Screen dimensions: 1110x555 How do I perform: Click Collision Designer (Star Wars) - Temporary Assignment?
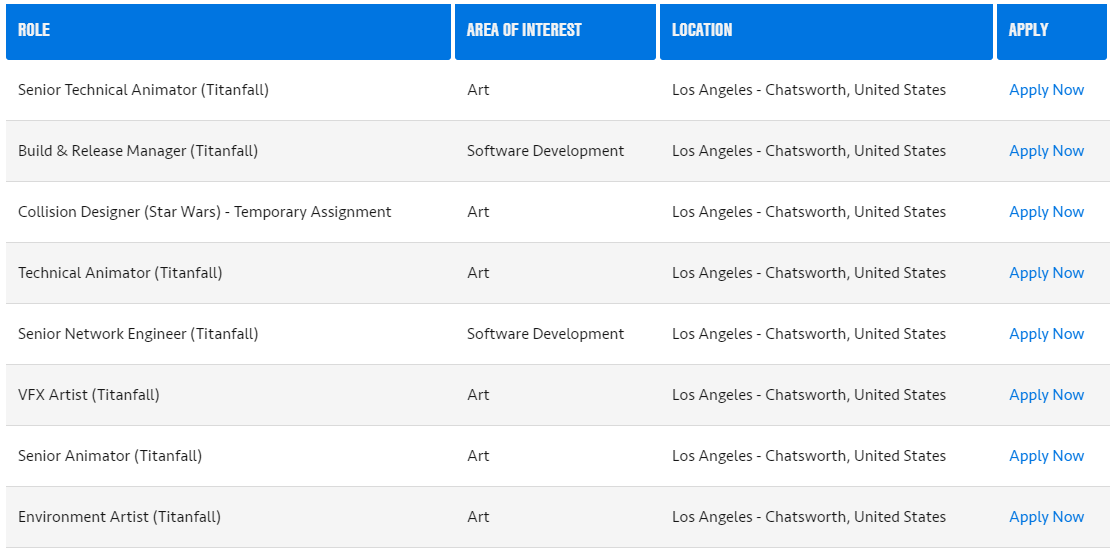205,212
